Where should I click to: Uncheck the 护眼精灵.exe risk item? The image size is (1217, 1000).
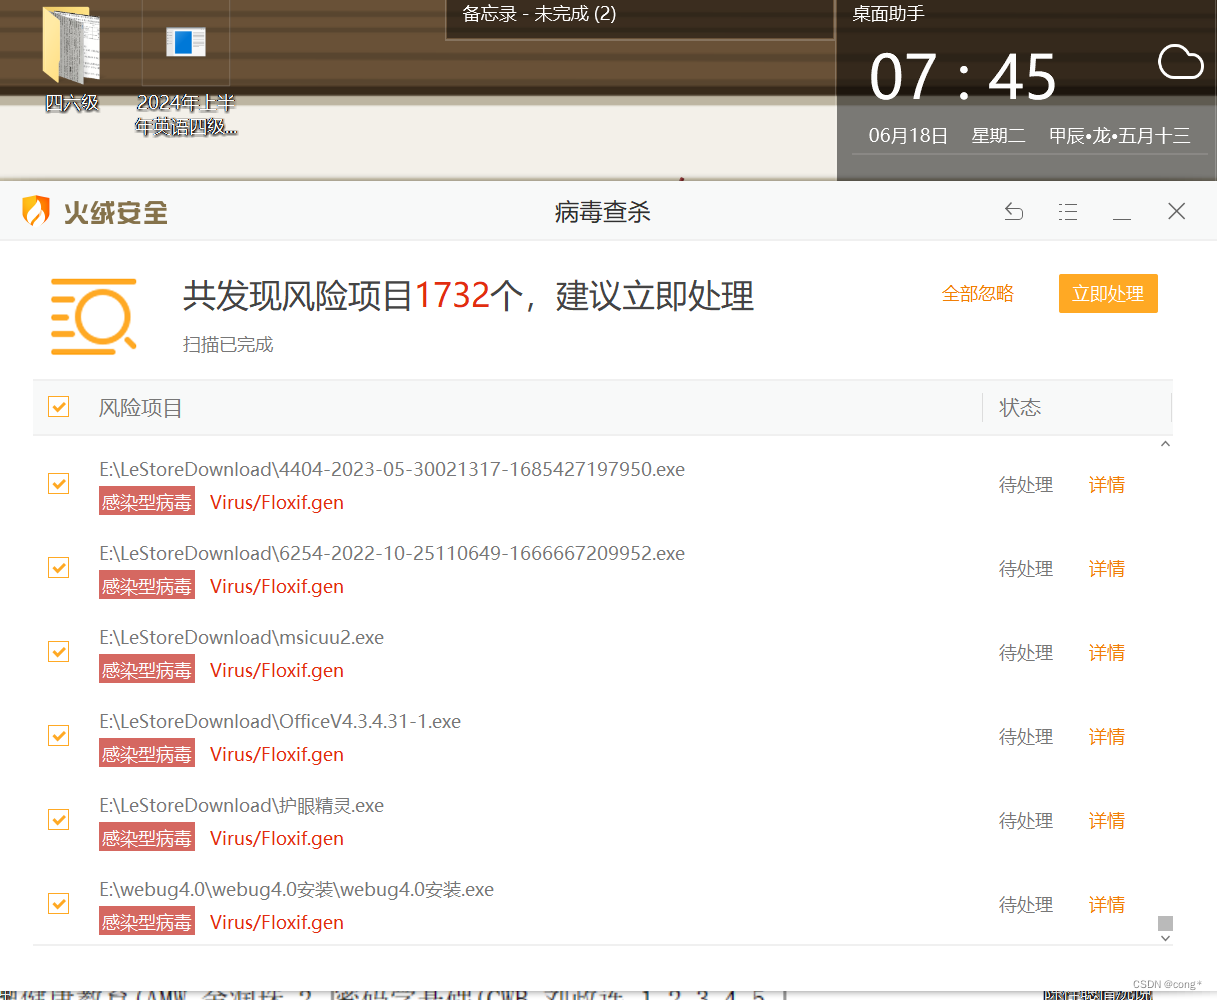(59, 820)
